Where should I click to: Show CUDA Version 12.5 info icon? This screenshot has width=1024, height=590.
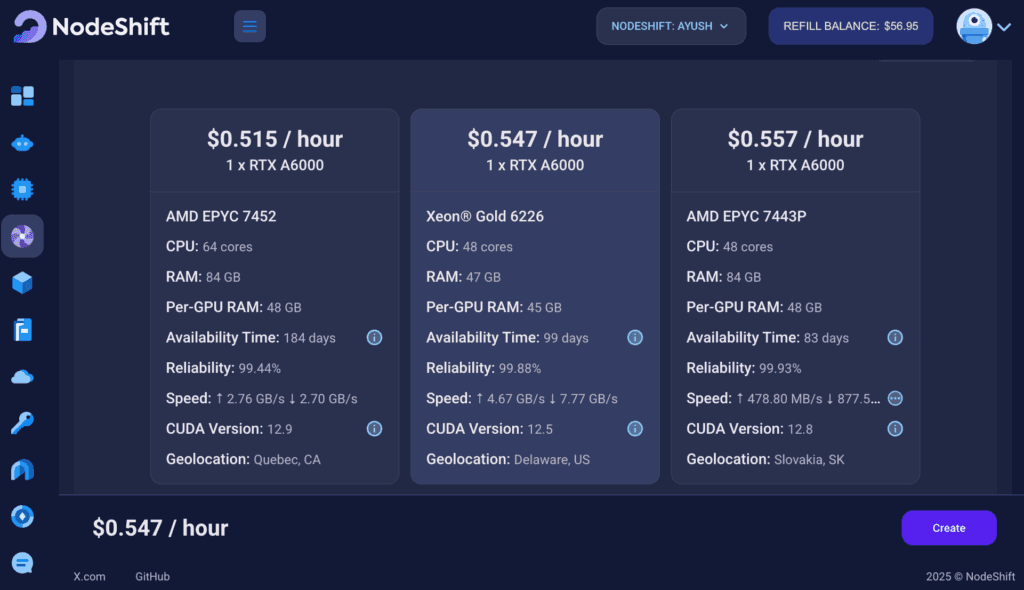point(635,429)
